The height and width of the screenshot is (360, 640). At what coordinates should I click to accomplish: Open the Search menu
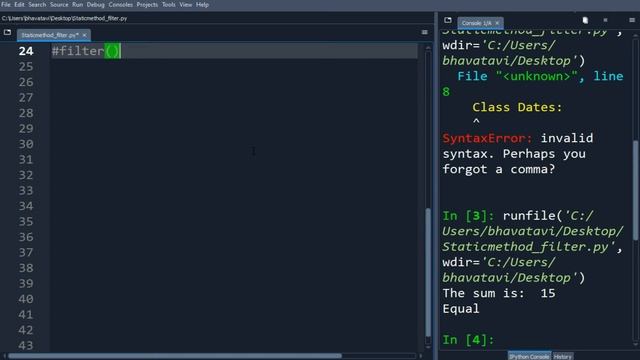[37, 4]
